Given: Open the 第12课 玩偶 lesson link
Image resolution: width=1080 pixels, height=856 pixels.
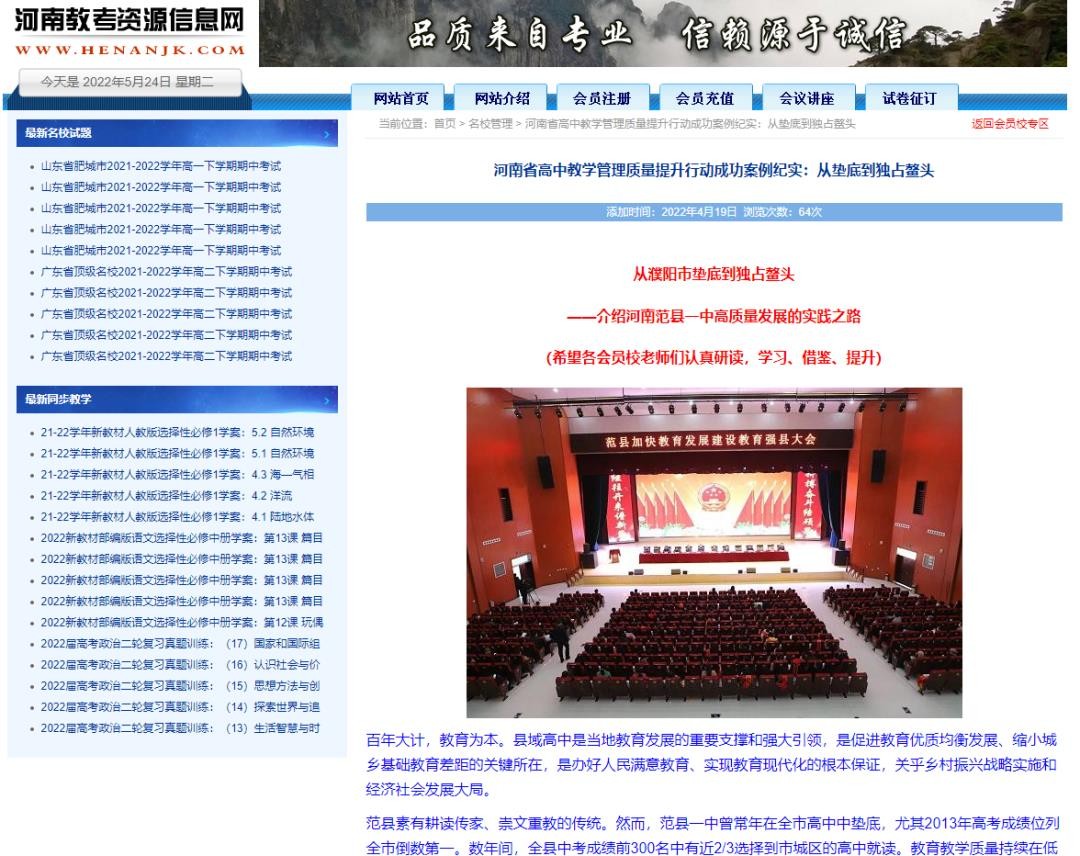Looking at the screenshot, I should tap(181, 622).
